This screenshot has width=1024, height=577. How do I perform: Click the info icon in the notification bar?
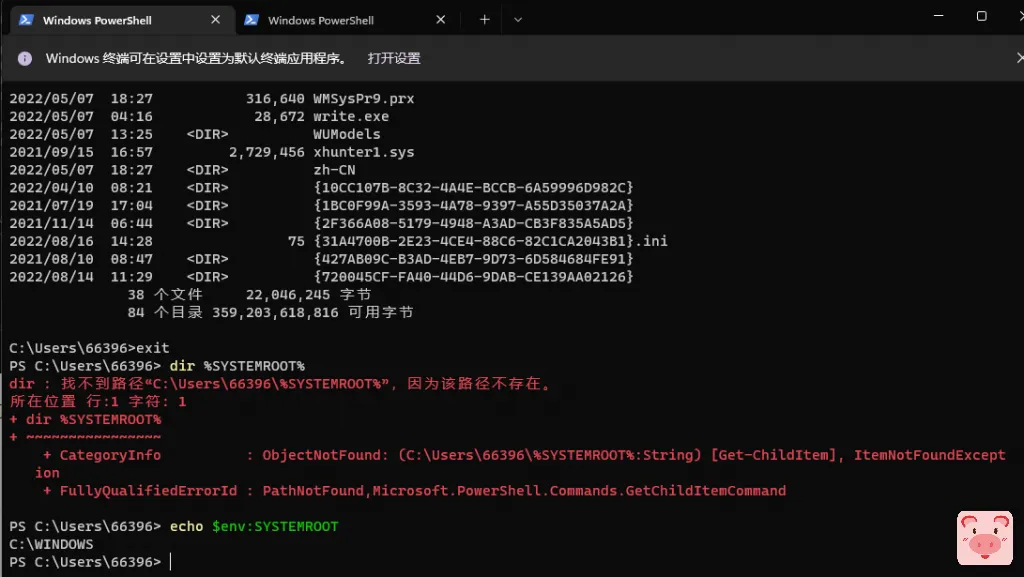(25, 58)
